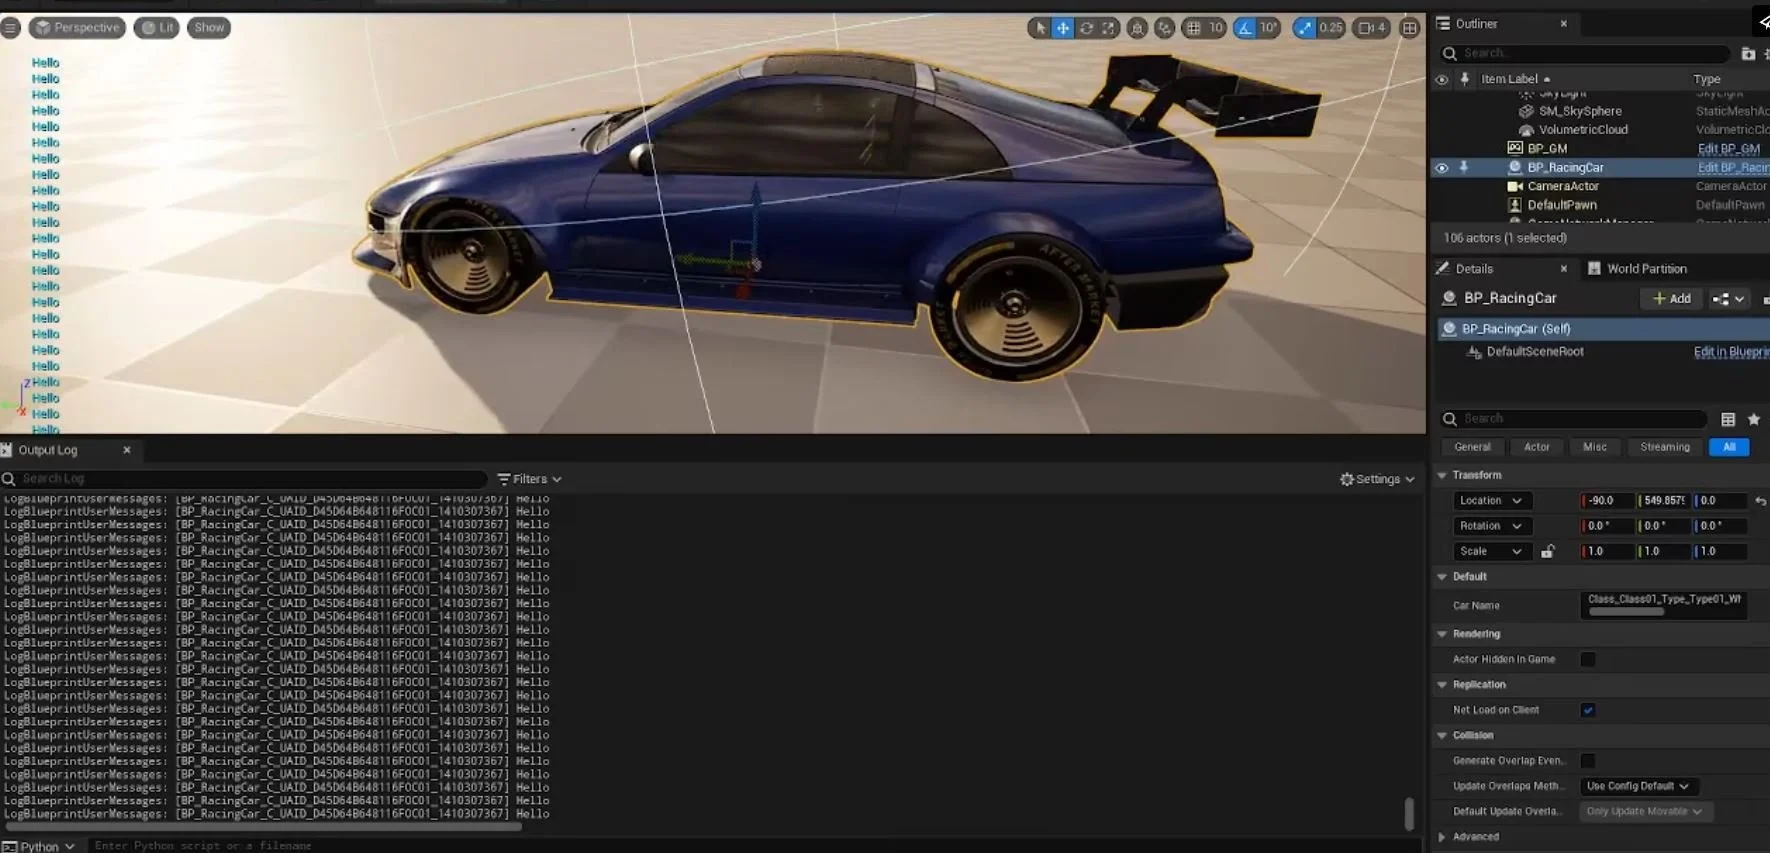This screenshot has height=853, width=1770.
Task: Select BP_RacingCar (Self) component row
Action: click(x=1603, y=329)
